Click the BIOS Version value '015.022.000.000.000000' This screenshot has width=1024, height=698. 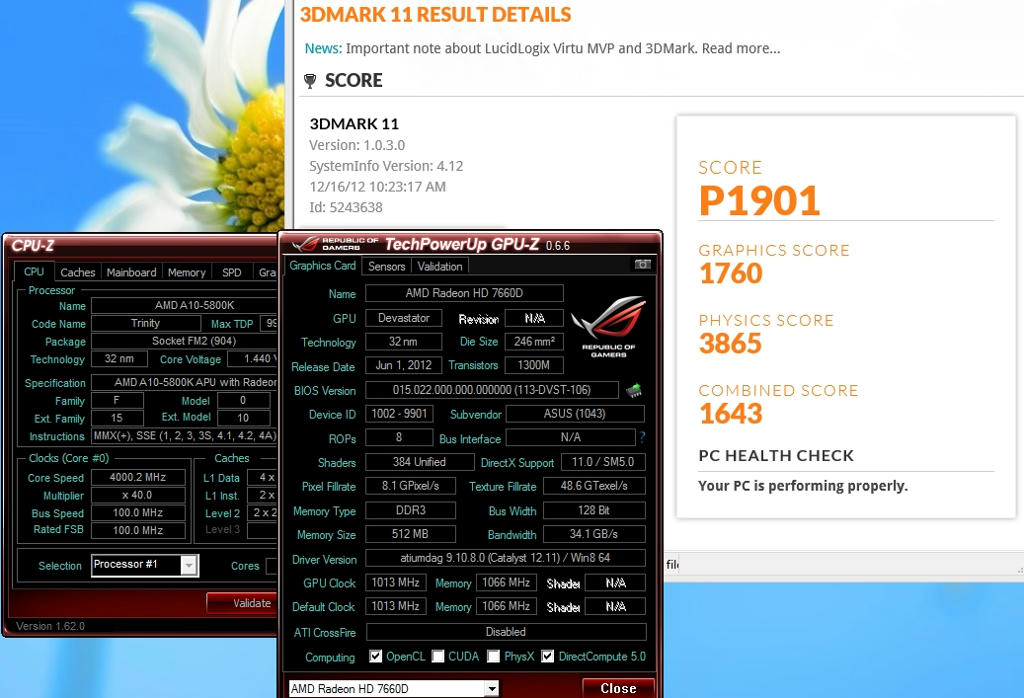pos(492,390)
